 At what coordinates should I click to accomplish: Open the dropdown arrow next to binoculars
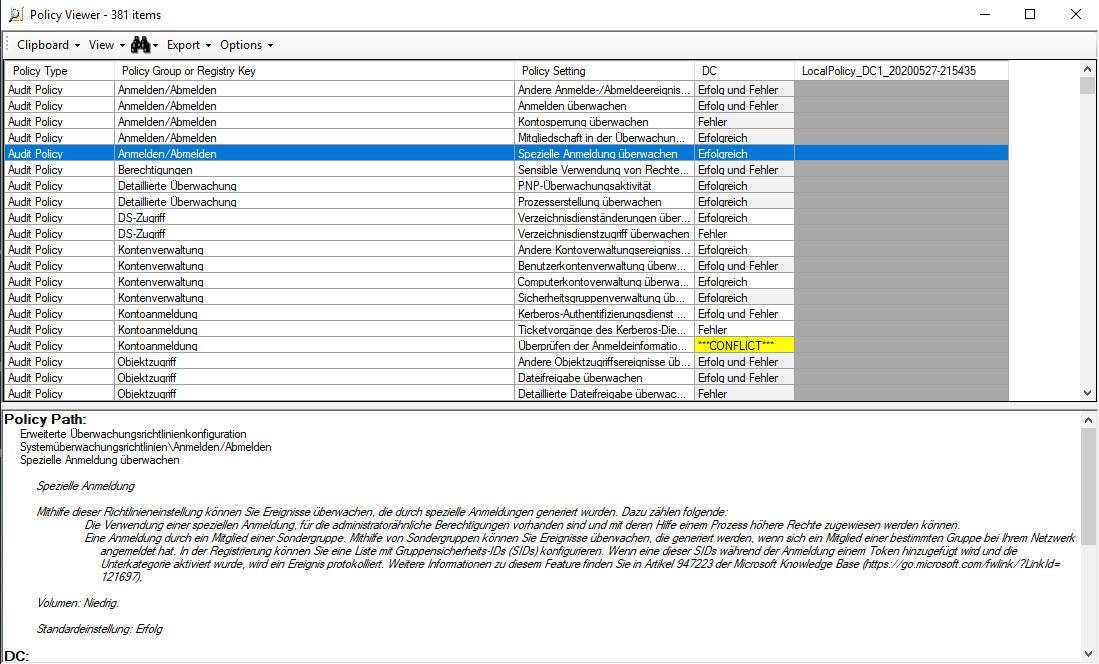click(x=155, y=45)
